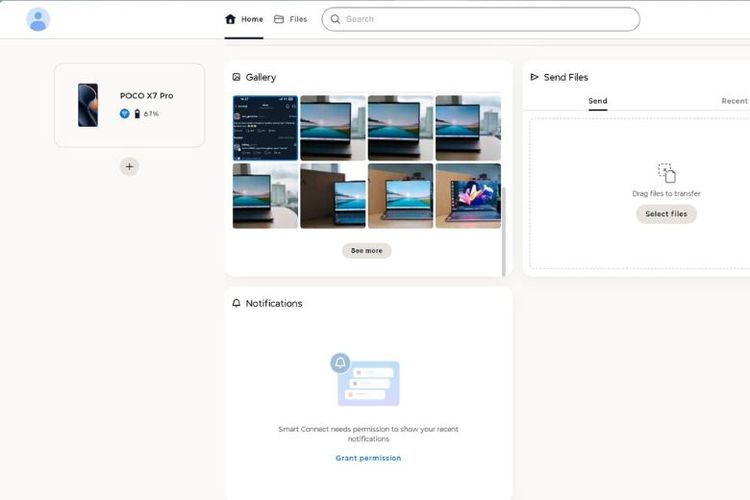Click the Grant permission link
The width and height of the screenshot is (750, 500).
pyautogui.click(x=368, y=458)
